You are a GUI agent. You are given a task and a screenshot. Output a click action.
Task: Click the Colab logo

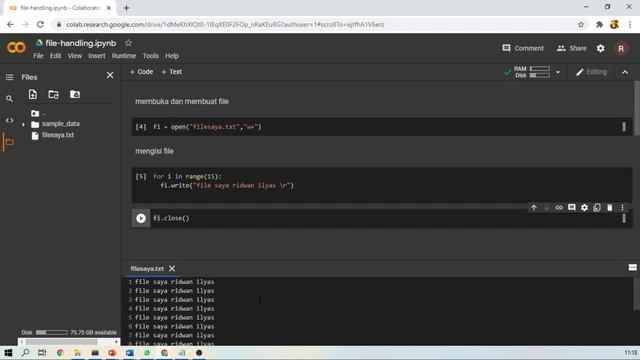[x=16, y=48]
